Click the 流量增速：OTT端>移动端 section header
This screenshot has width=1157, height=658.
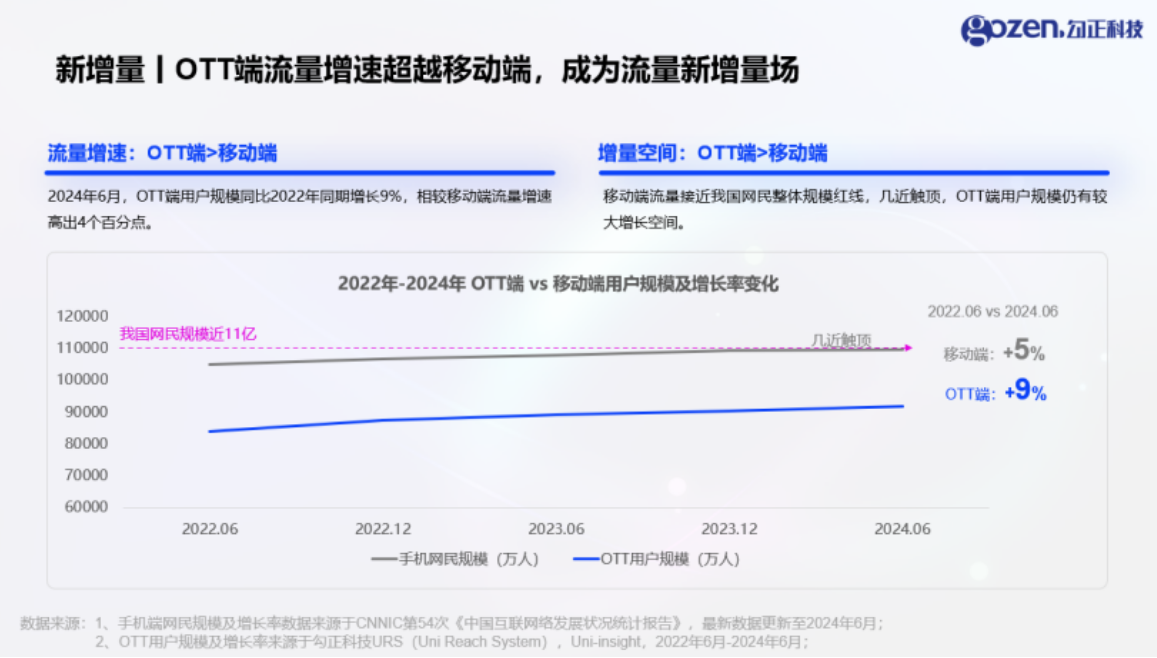(162, 153)
